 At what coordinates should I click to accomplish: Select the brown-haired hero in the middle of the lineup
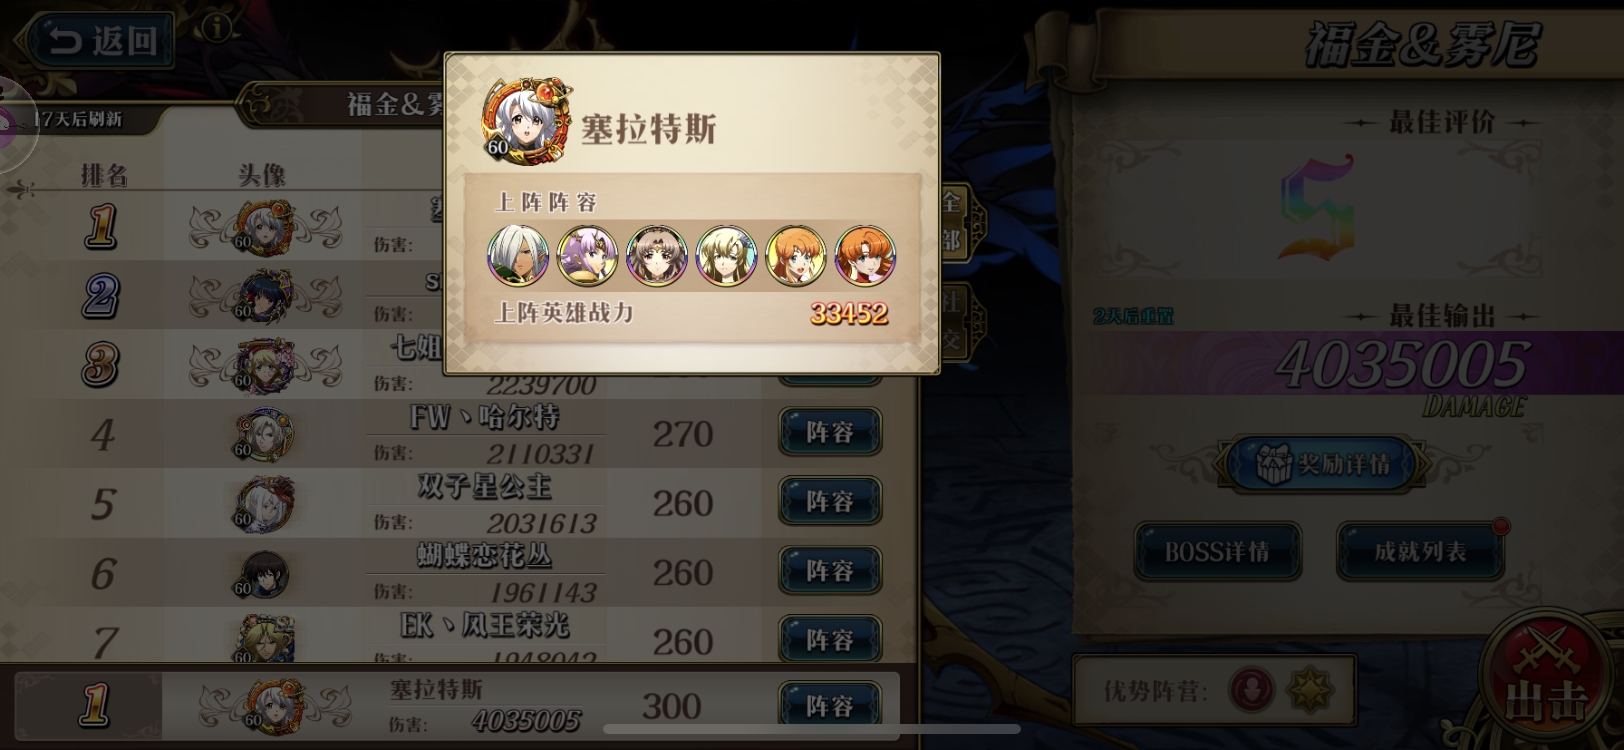(657, 255)
